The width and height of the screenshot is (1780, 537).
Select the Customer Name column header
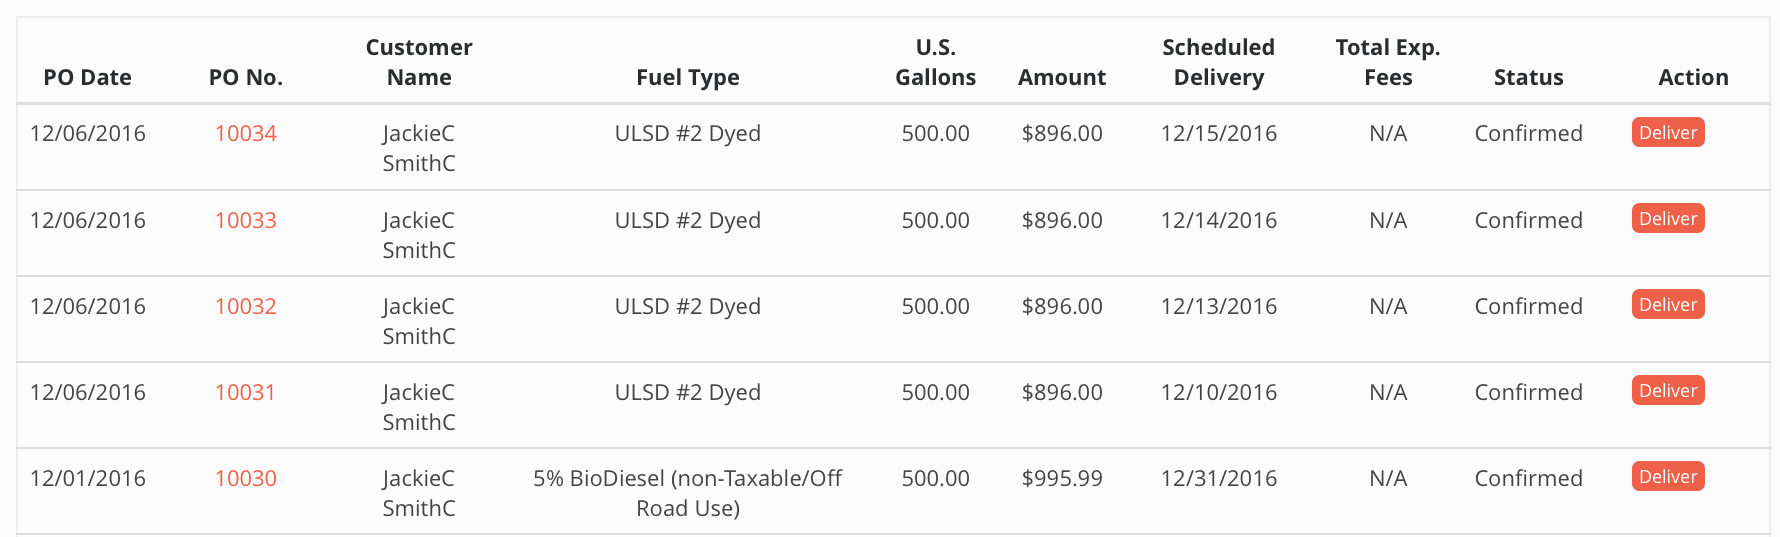pyautogui.click(x=419, y=62)
